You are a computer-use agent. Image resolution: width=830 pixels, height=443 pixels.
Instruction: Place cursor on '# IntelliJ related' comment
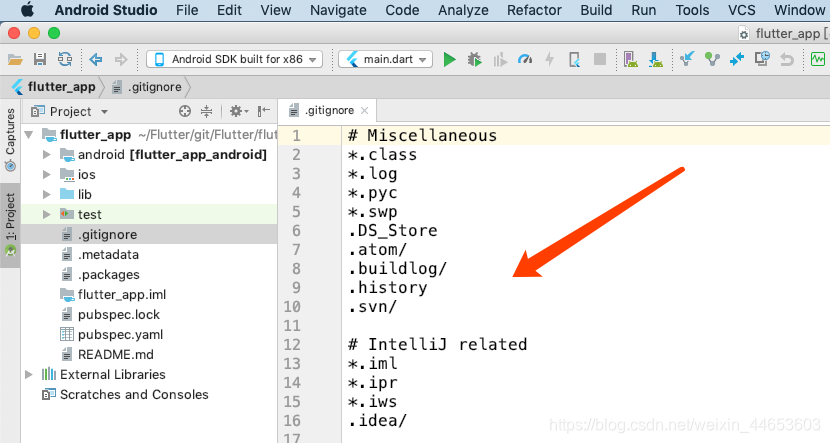point(437,345)
